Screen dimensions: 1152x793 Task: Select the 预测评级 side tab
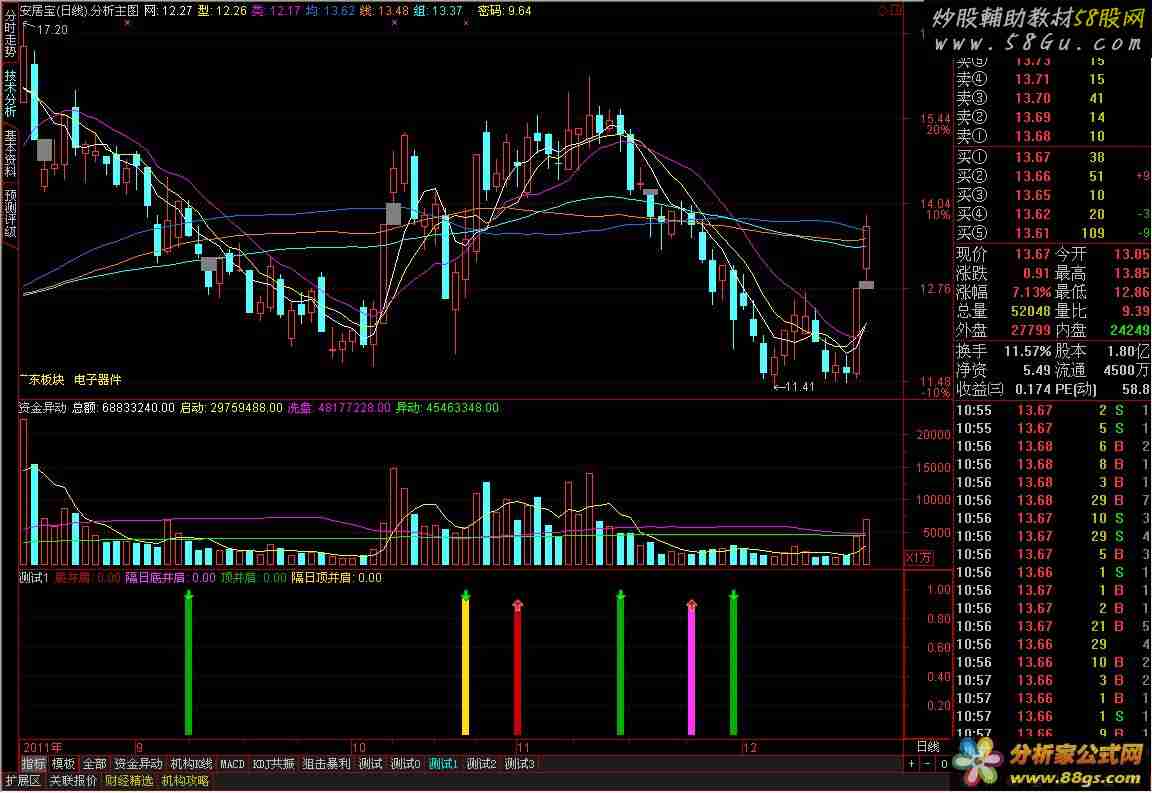pyautogui.click(x=10, y=213)
